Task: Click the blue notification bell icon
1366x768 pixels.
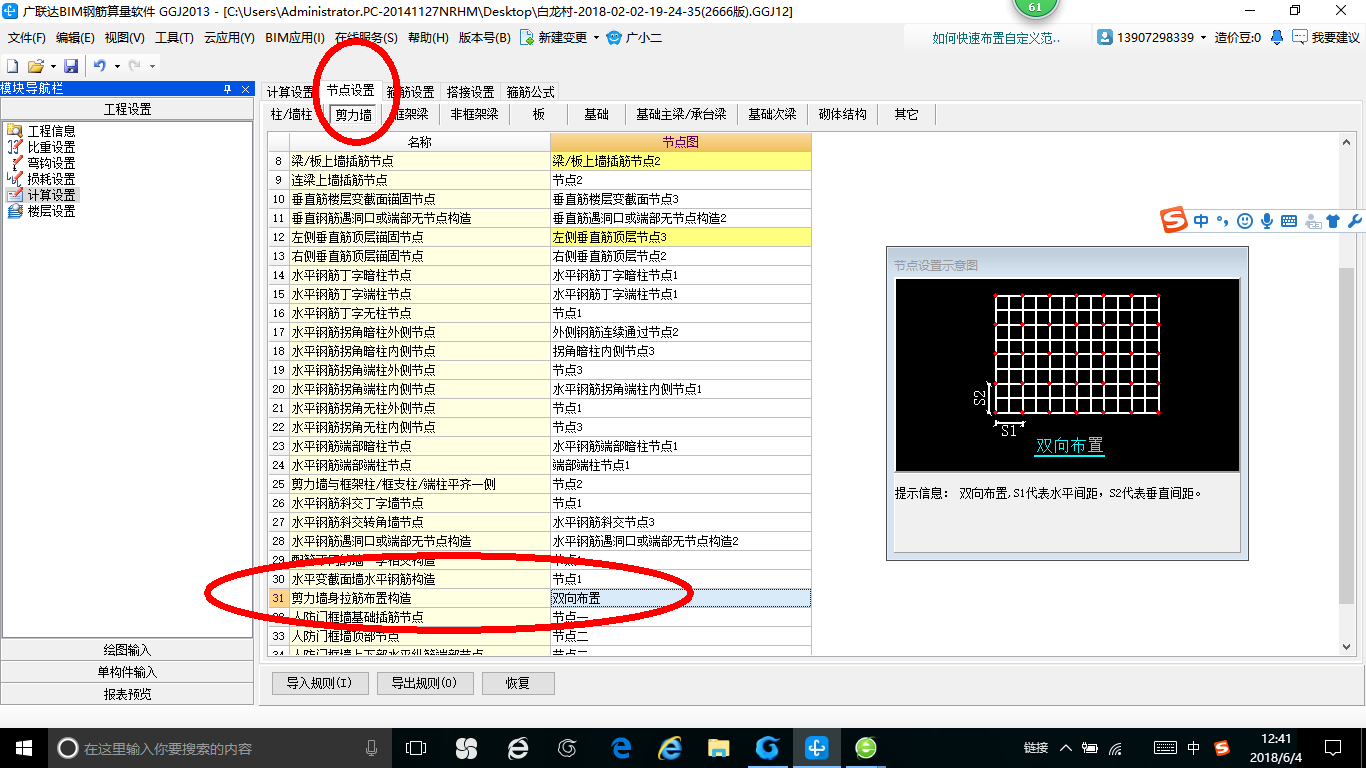Action: point(1277,37)
